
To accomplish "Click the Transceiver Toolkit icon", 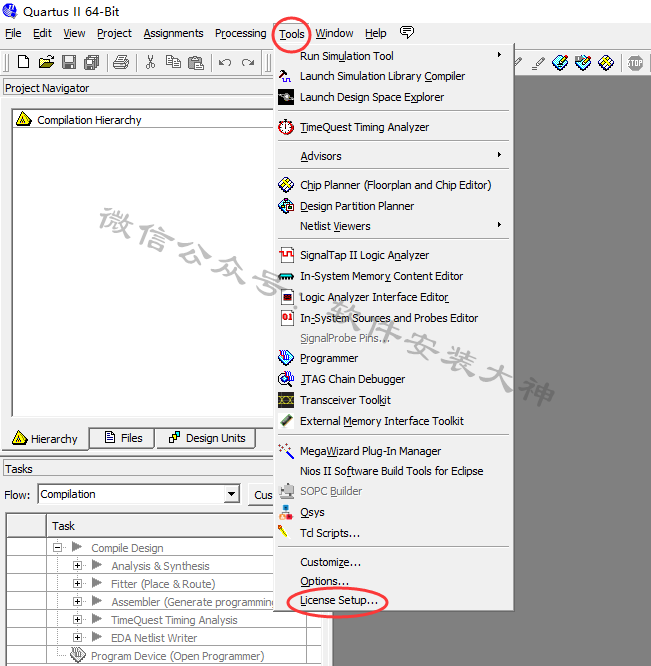I will click(286, 400).
